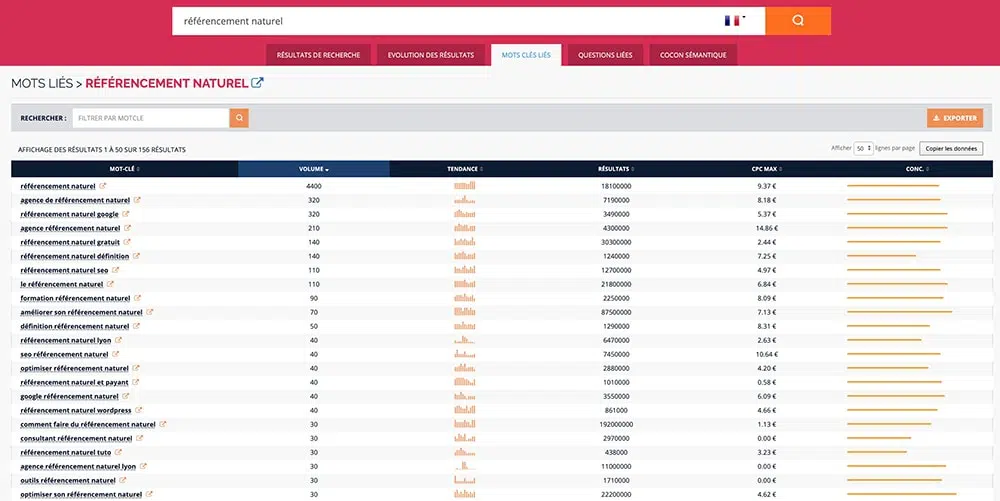Image resolution: width=1000 pixels, height=501 pixels.
Task: Open external icon next to référencement naturel lyon
Action: pos(119,340)
